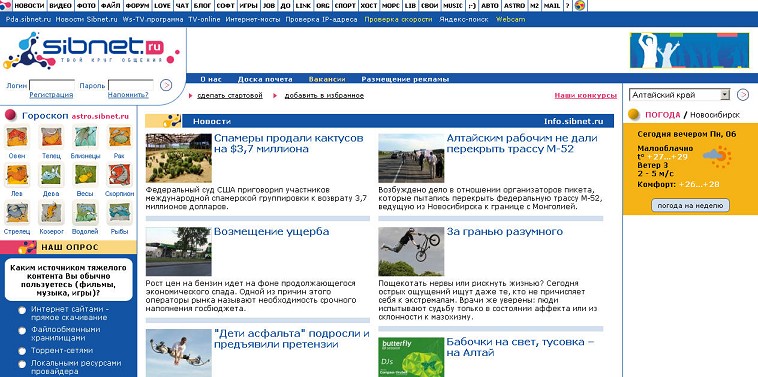Open Размещение рекламы tab

tap(405, 79)
